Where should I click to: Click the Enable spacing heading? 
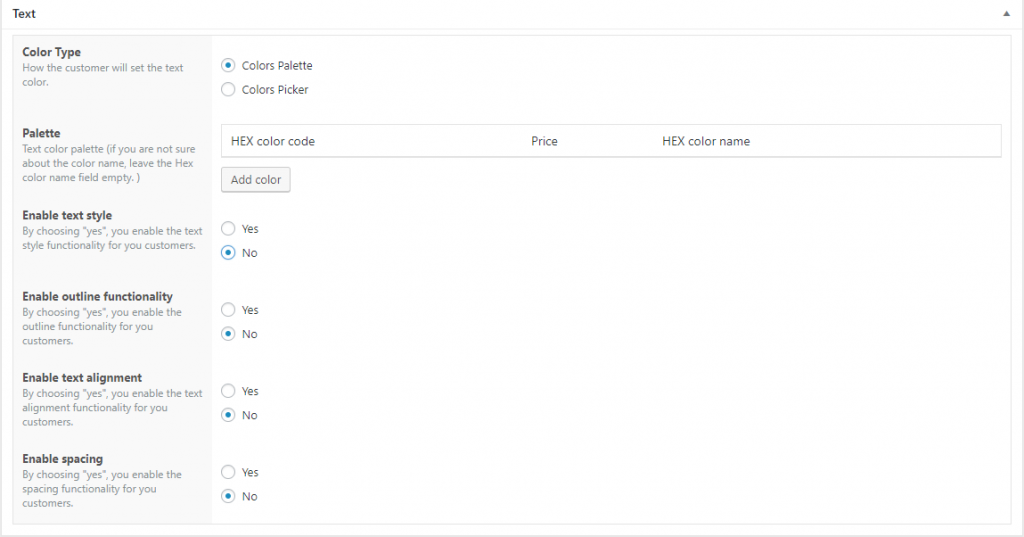(x=62, y=459)
